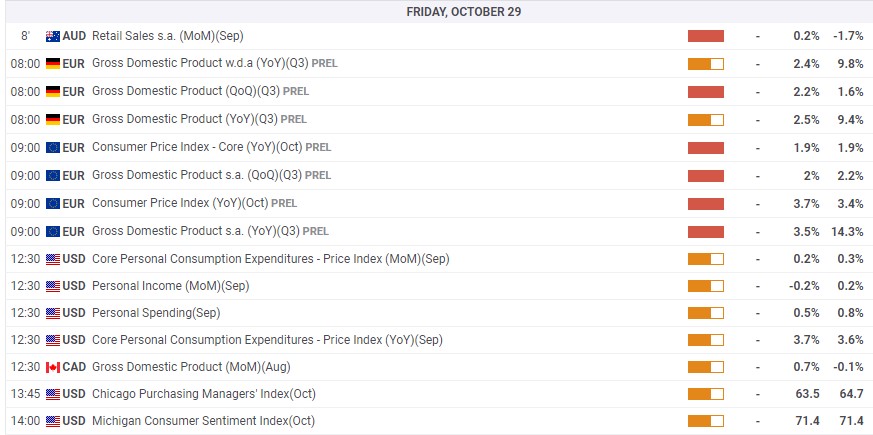This screenshot has height=435, width=873.
Task: Open Michigan Consumer Sentiment Index(Oct) event
Action: point(203,421)
